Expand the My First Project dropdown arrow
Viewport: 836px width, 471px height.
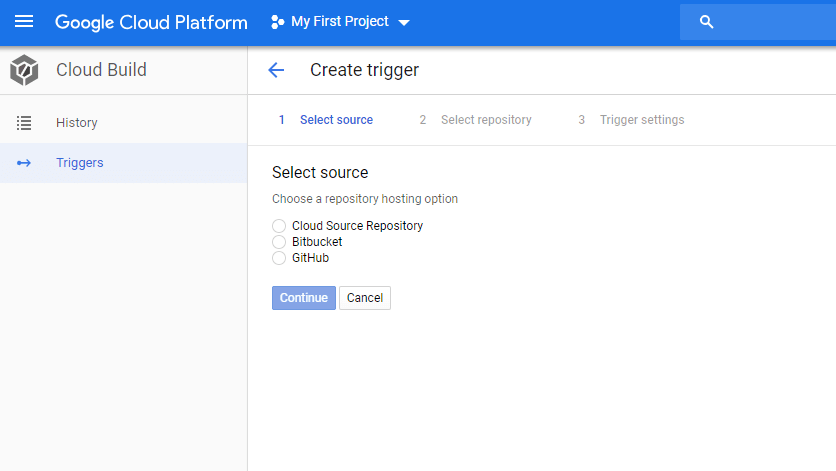click(x=404, y=22)
